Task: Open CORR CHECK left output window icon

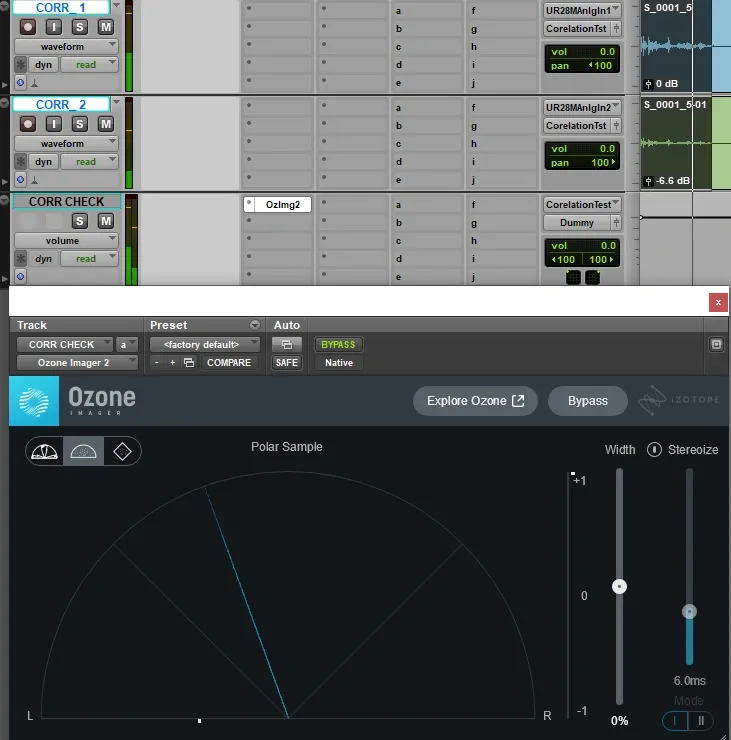Action: click(x=573, y=277)
